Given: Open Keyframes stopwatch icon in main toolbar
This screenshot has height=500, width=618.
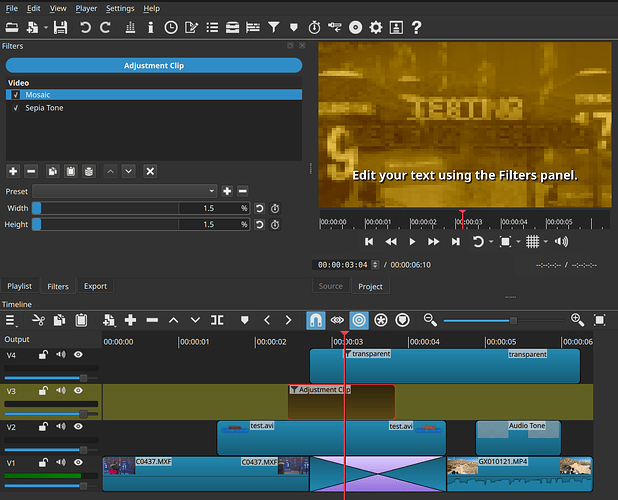Looking at the screenshot, I should pyautogui.click(x=314, y=27).
